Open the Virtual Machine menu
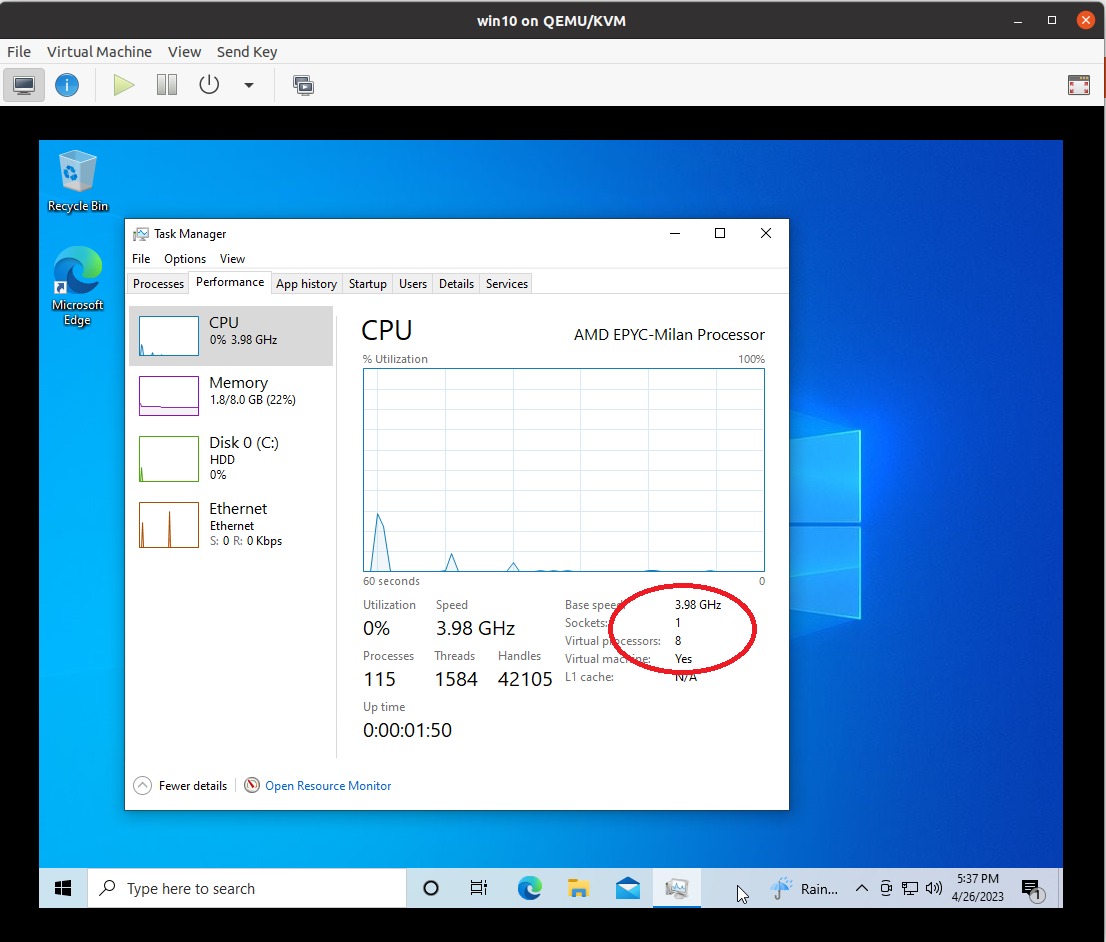The image size is (1106, 942). tap(99, 52)
